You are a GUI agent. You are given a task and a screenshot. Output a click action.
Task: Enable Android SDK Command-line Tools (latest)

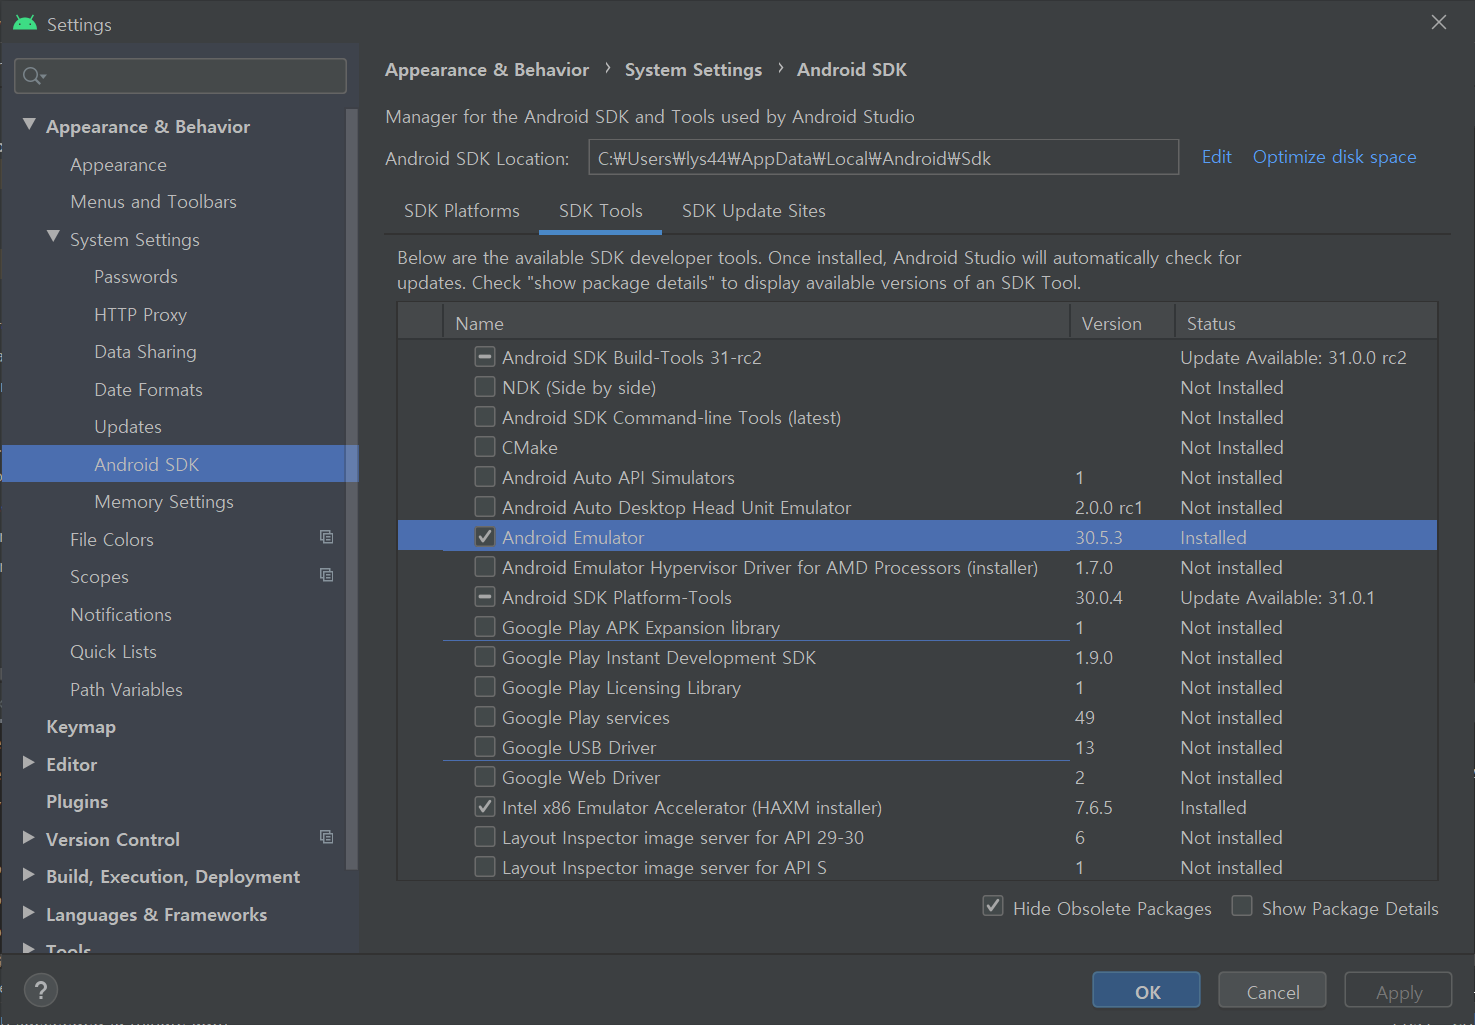[x=485, y=416]
